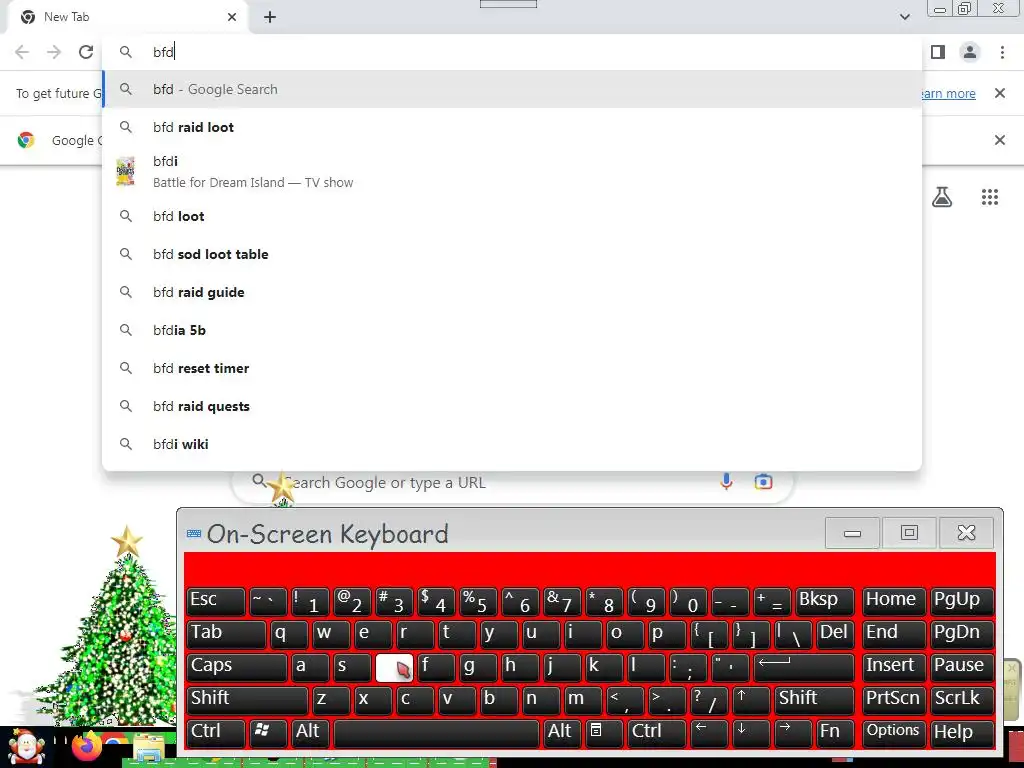Viewport: 1024px width, 768px height.
Task: Click the Insert key on the keyboard
Action: coord(893,666)
